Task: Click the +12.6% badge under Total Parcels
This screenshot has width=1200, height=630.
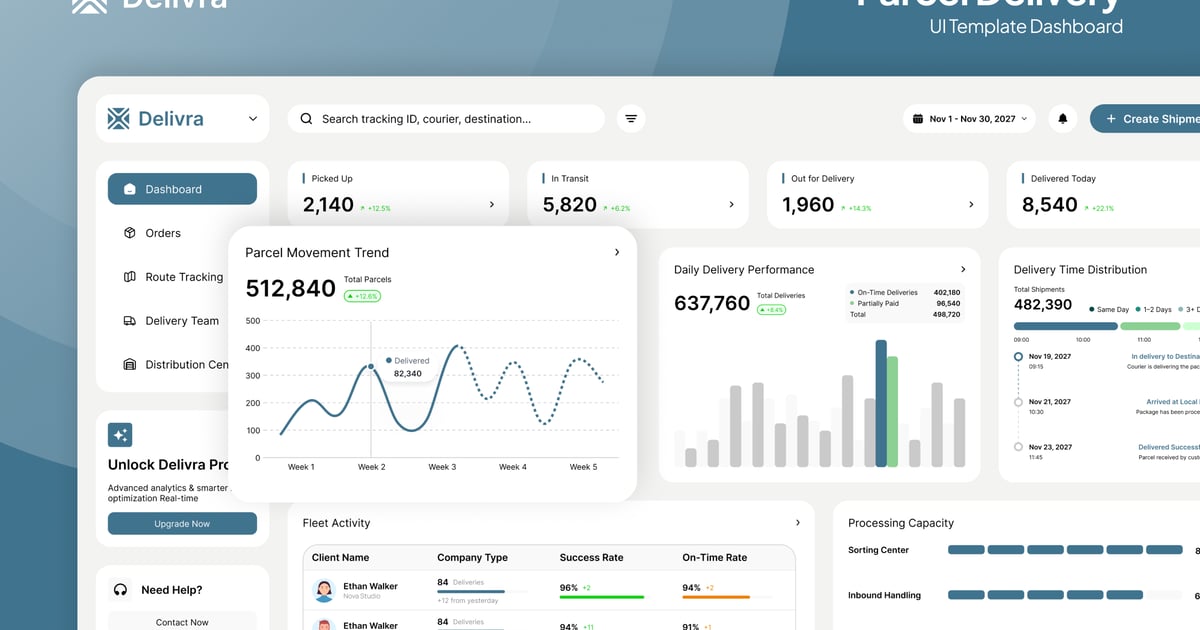Action: point(362,296)
